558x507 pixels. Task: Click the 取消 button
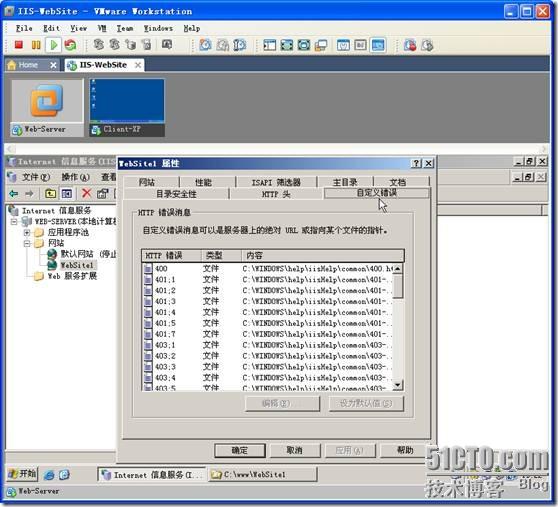click(295, 450)
